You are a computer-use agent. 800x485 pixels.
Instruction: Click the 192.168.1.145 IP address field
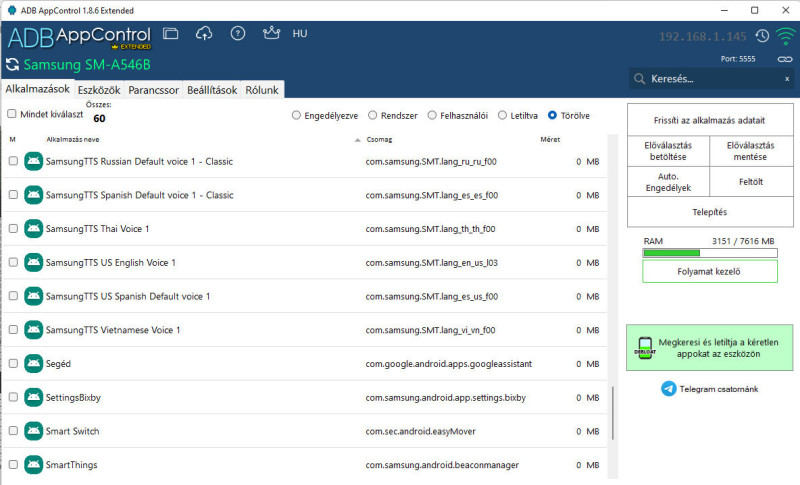pos(703,37)
